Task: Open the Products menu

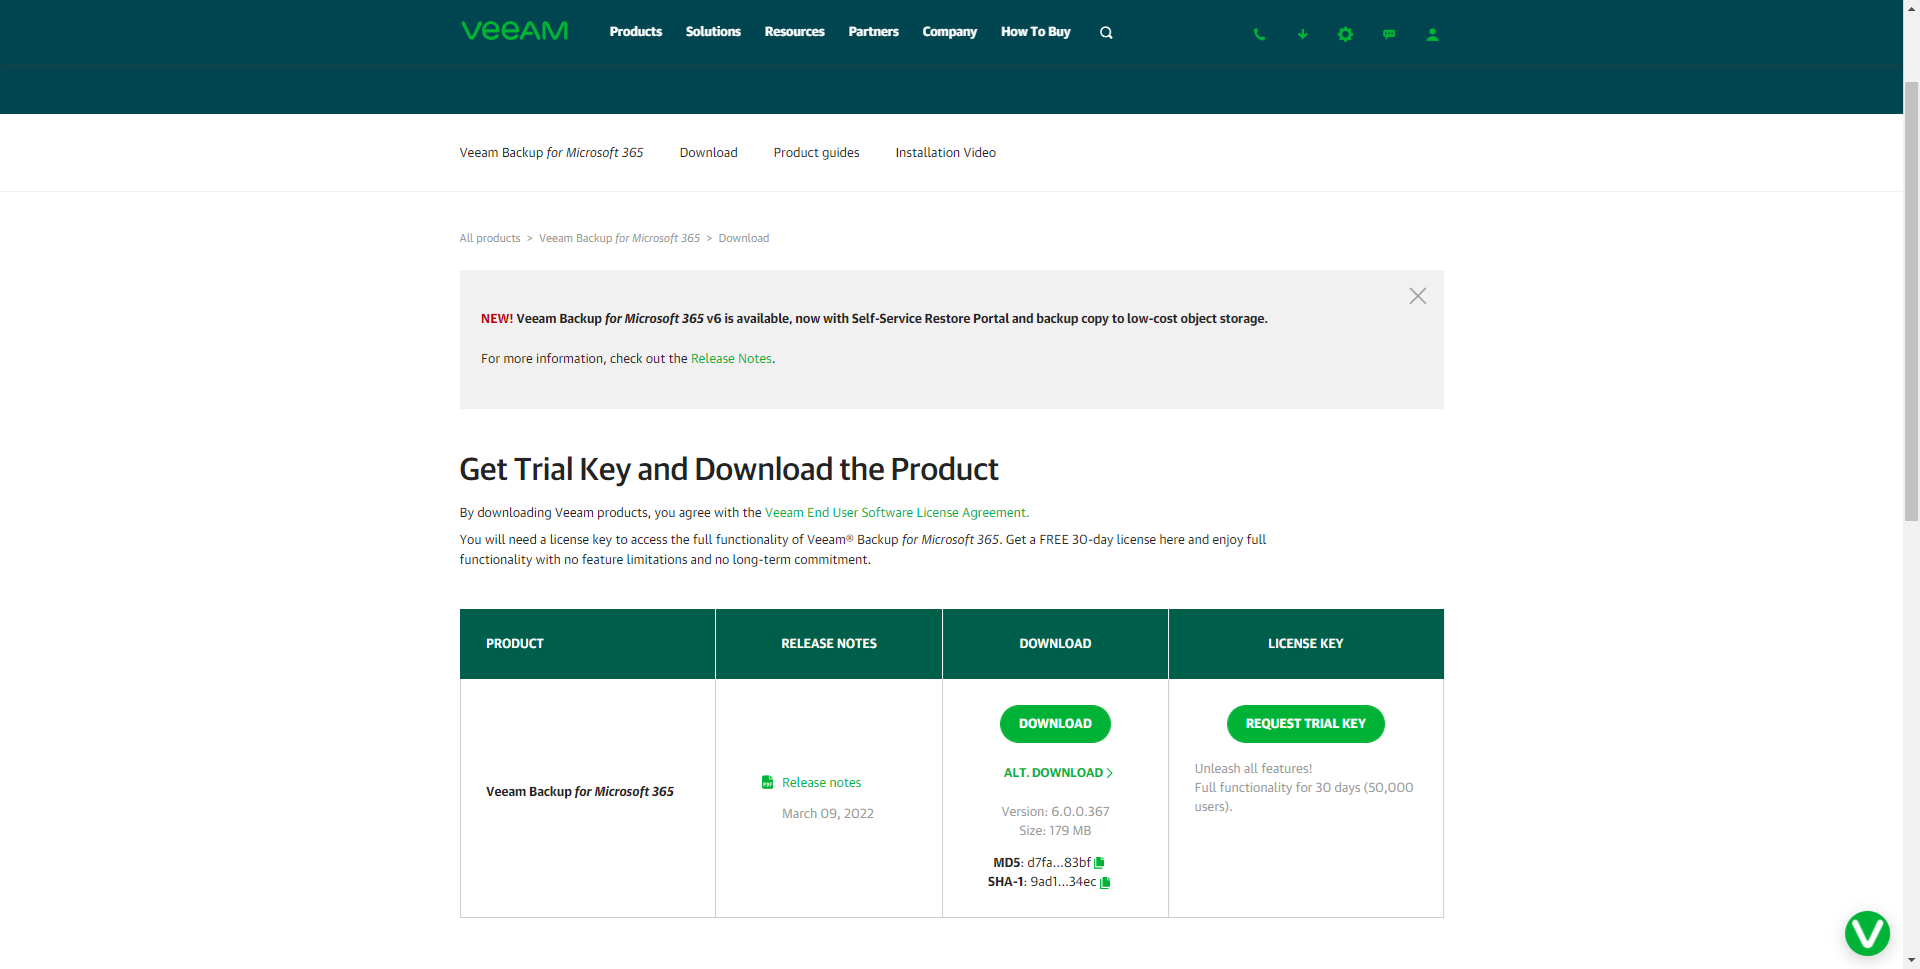Action: point(636,32)
